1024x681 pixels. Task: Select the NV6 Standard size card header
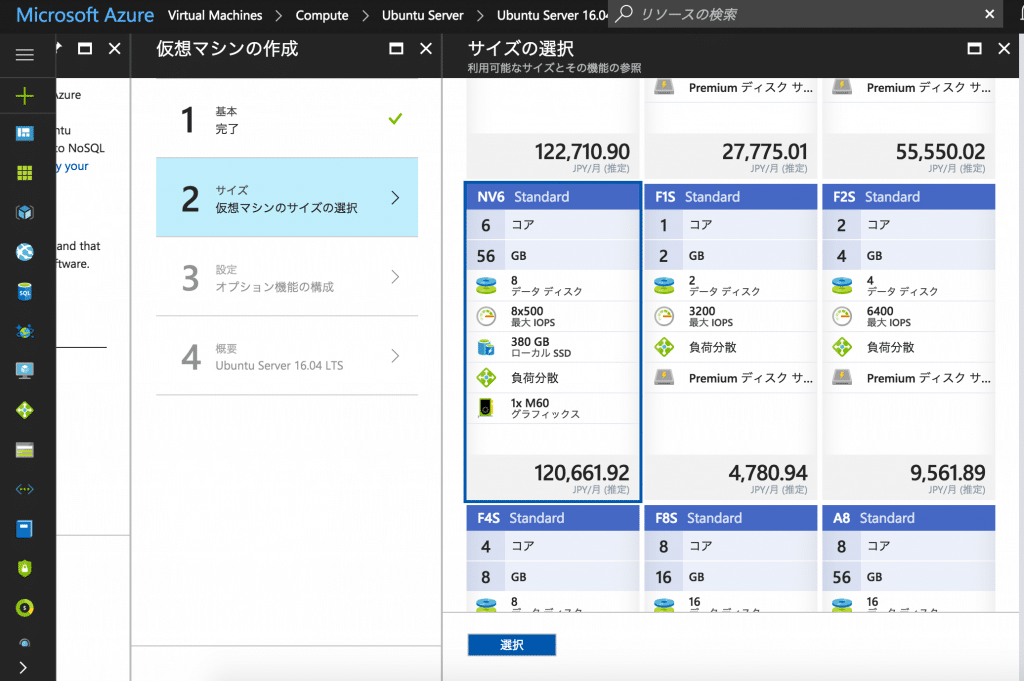tap(552, 197)
